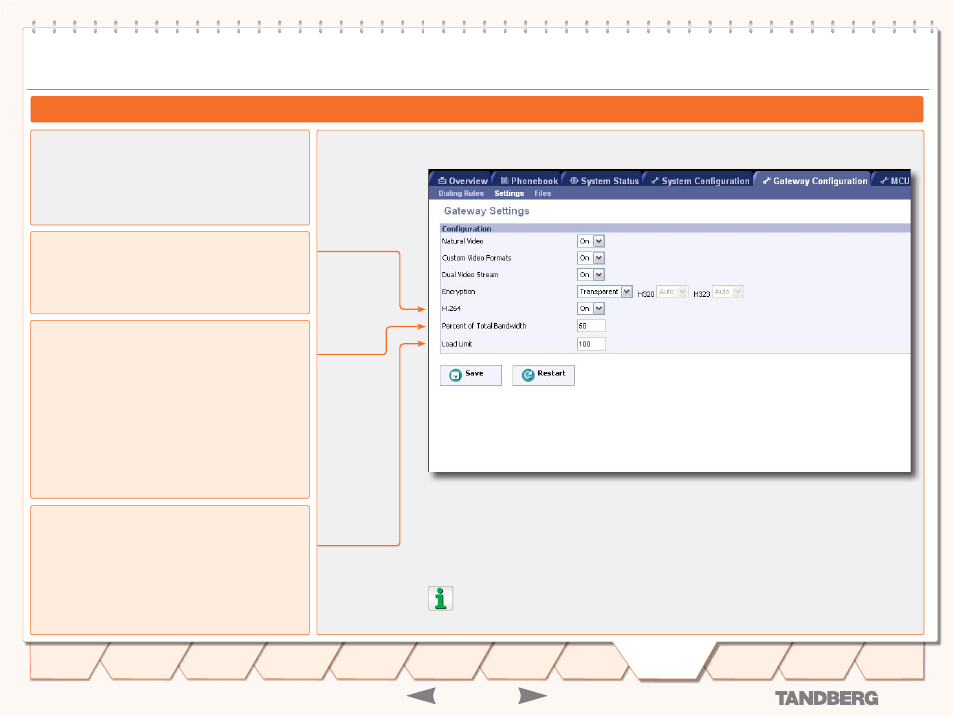Open the H323 Auto dropdown
This screenshot has width=954, height=717.
pyautogui.click(x=728, y=292)
